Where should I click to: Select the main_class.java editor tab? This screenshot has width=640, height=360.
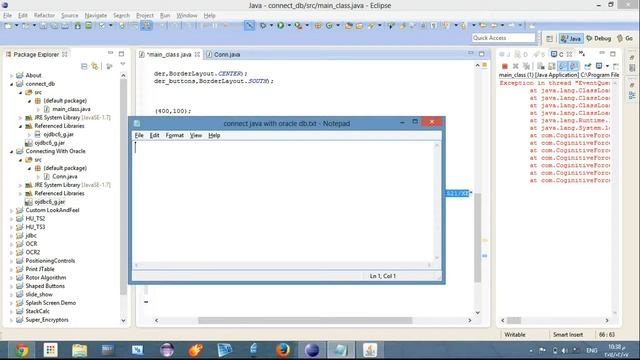click(169, 54)
